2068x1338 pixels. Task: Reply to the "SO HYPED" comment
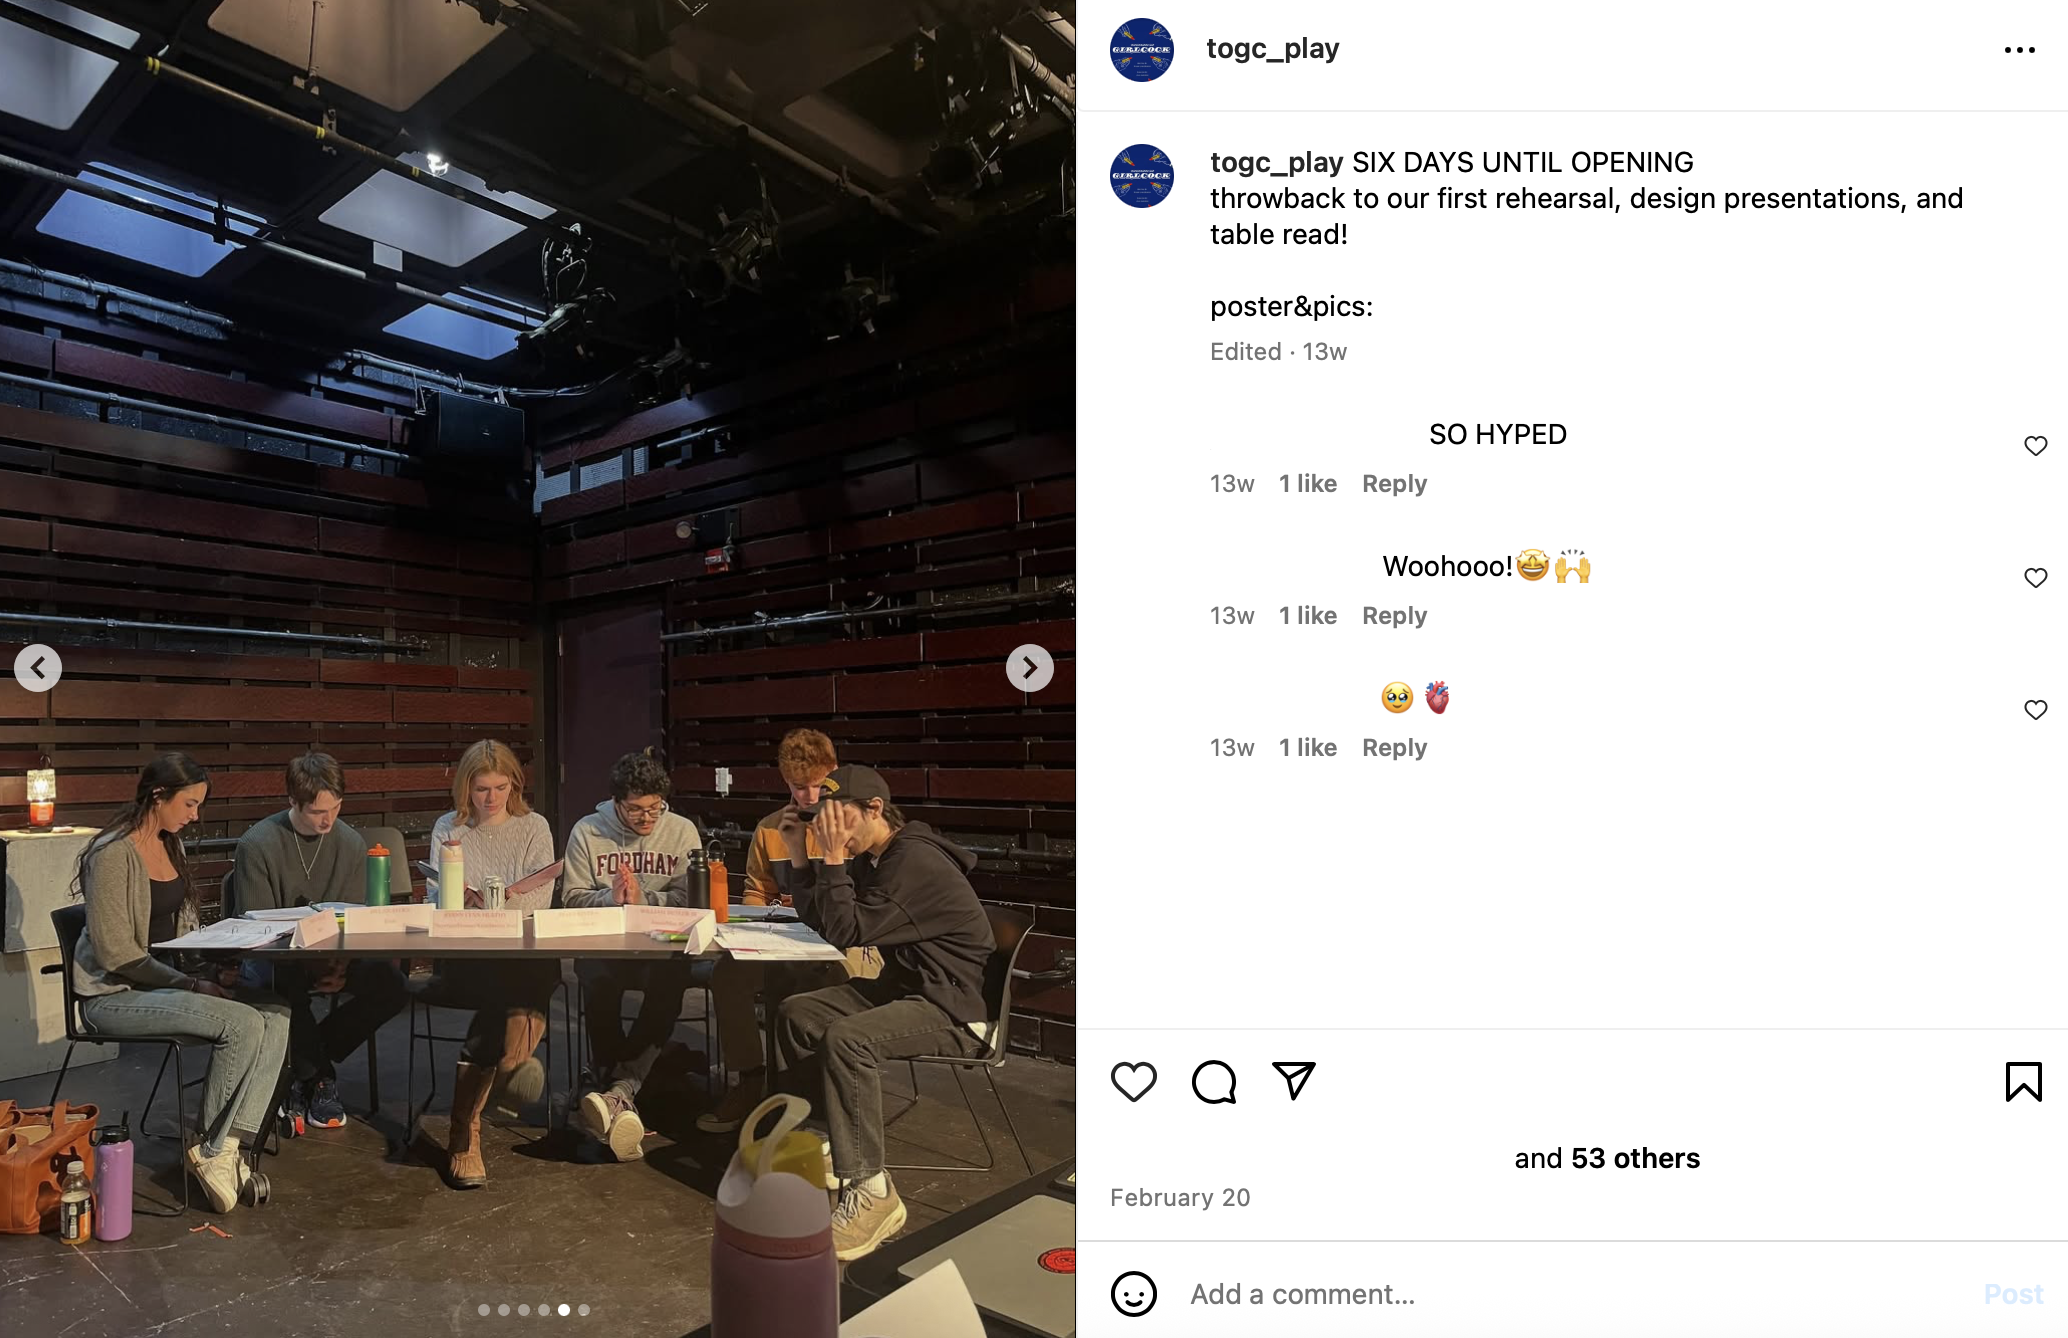(x=1394, y=484)
